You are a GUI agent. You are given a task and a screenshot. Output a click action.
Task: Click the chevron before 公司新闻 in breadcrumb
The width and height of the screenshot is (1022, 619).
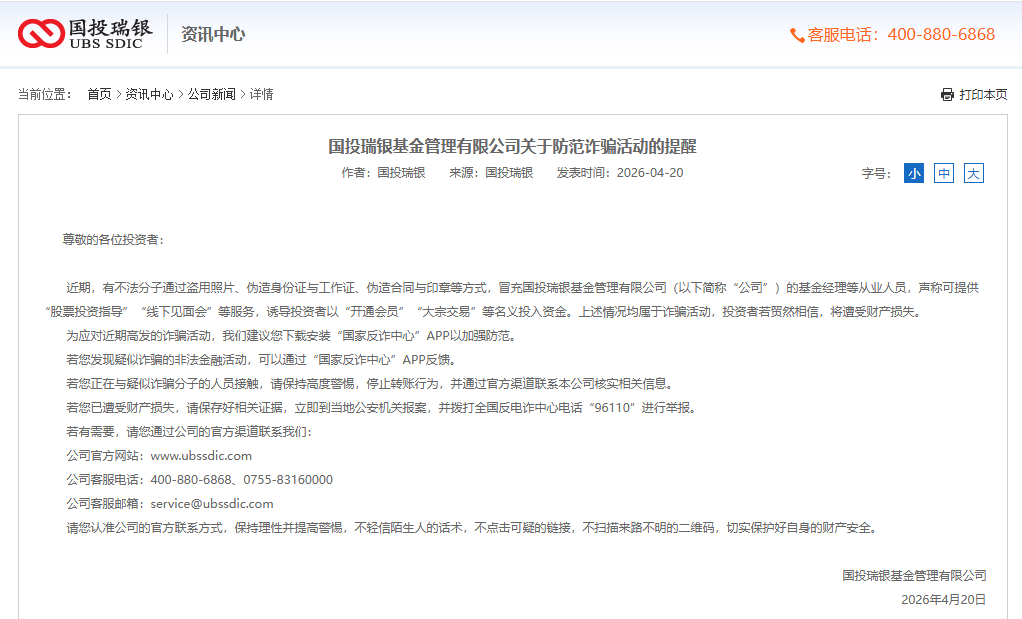pos(181,95)
